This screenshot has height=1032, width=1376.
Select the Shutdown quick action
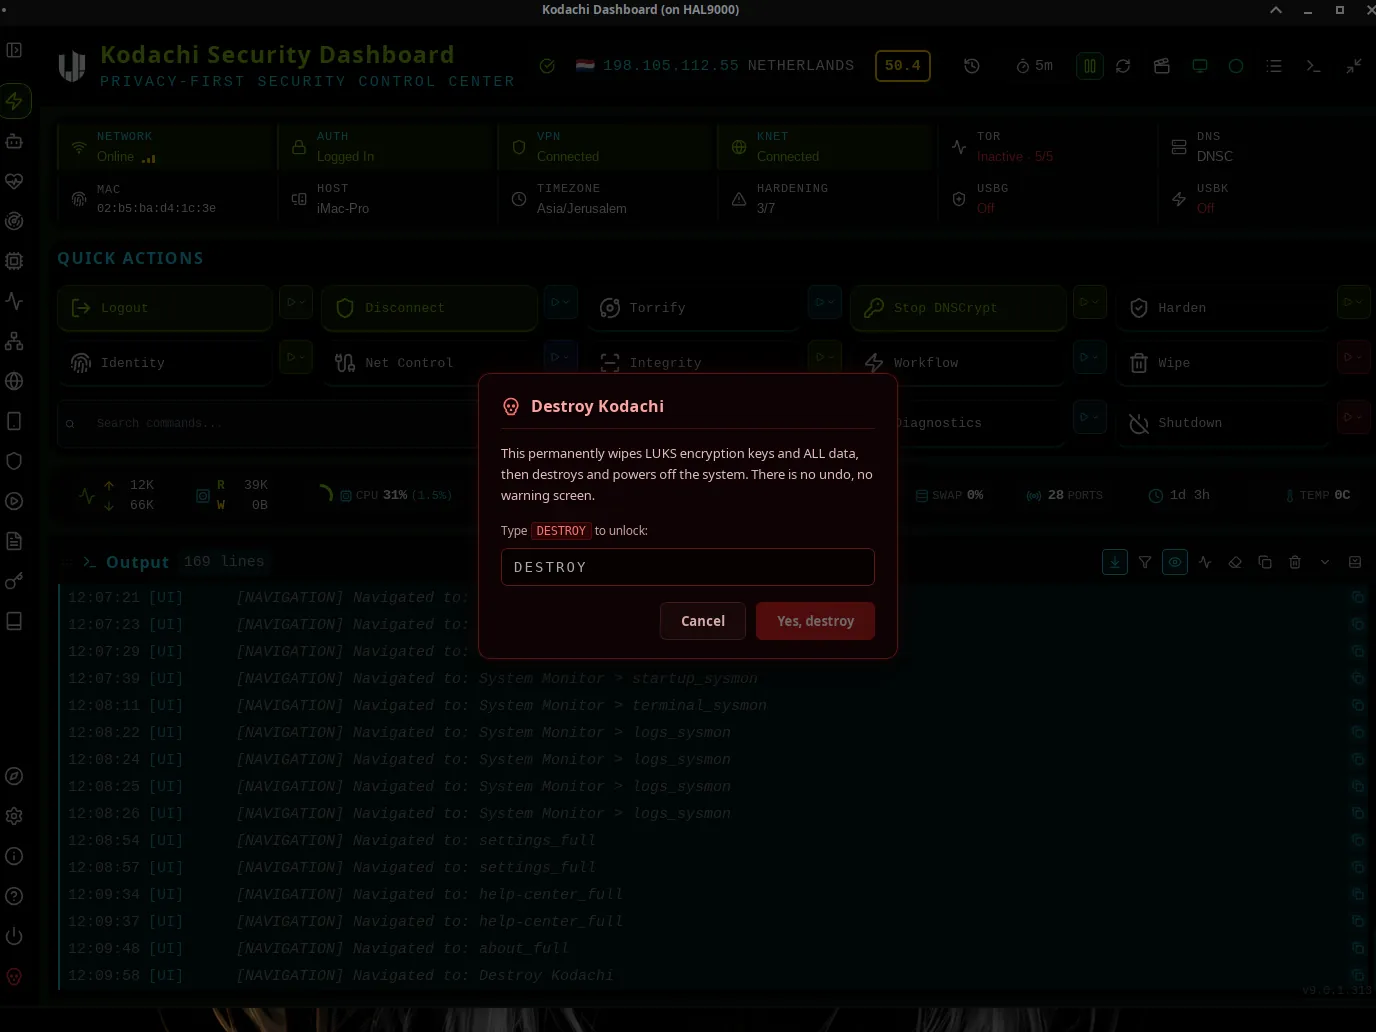tap(1223, 423)
